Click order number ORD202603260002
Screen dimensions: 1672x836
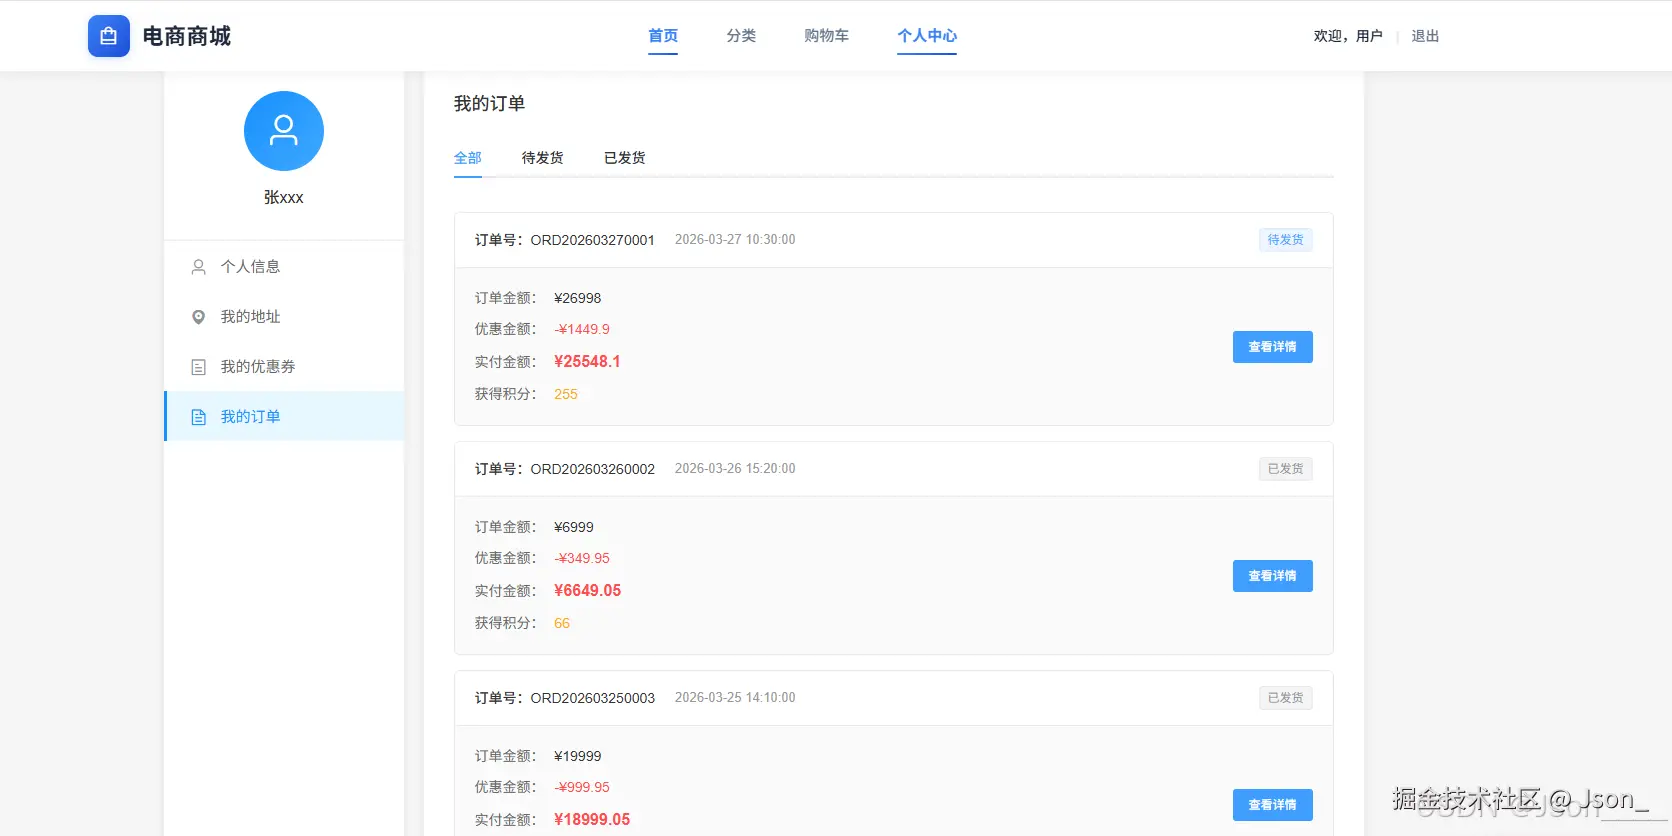593,469
